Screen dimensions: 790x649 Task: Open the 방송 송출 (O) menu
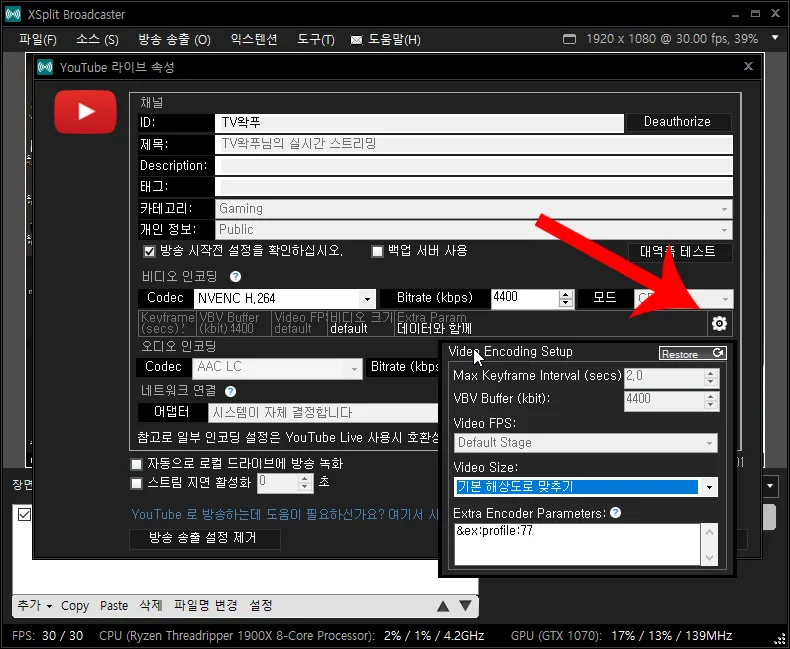(x=174, y=39)
